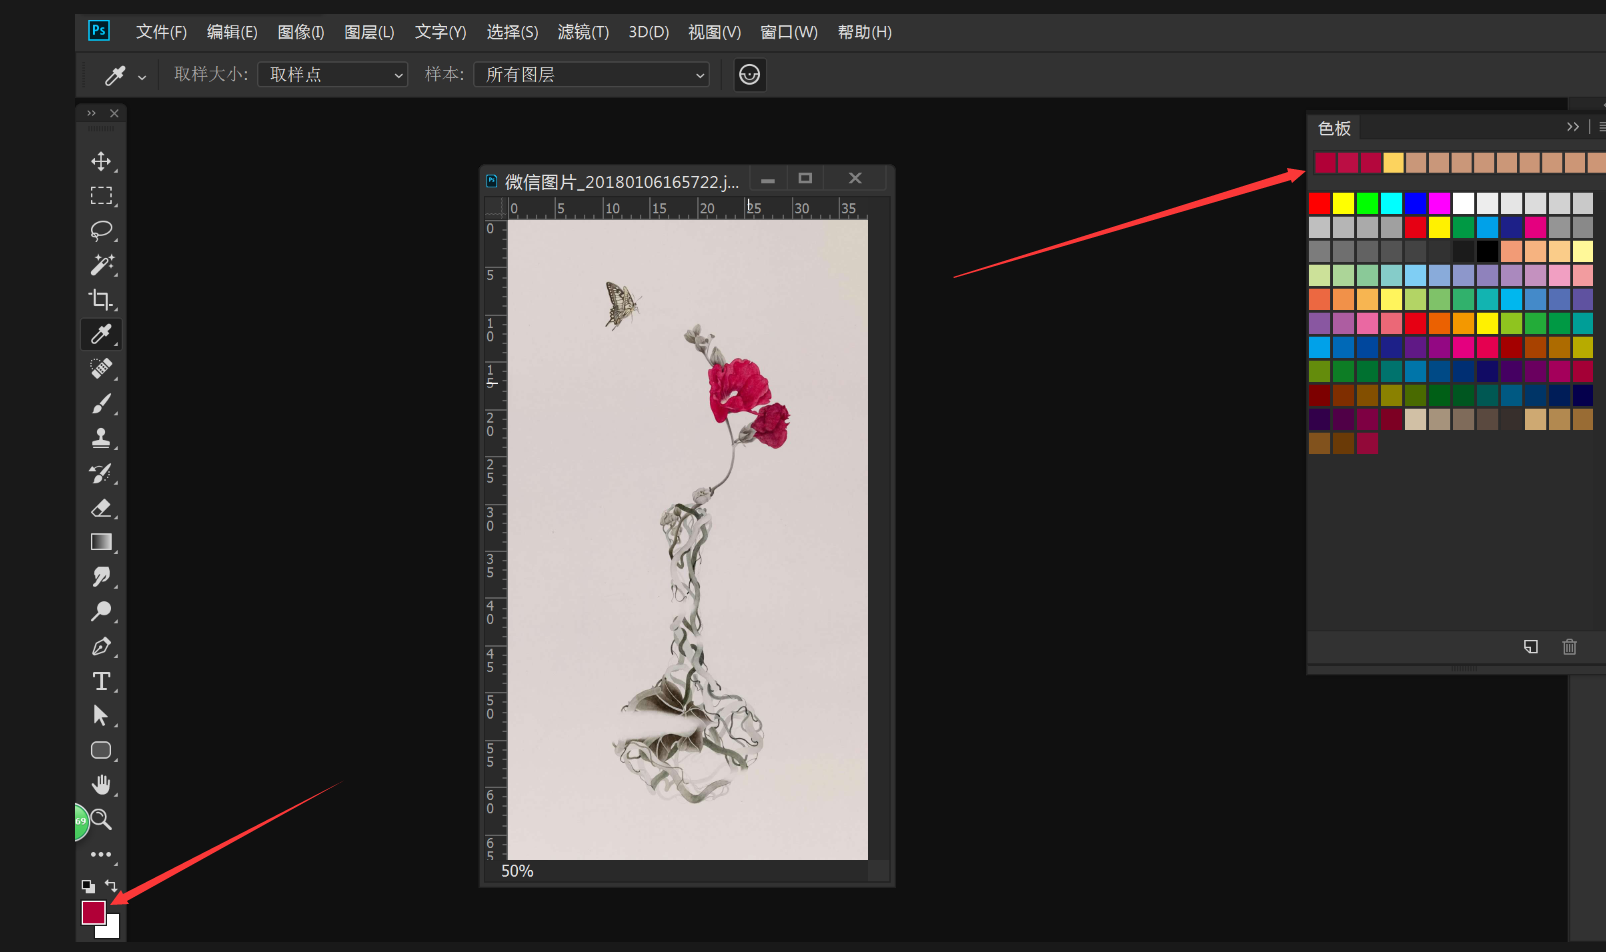This screenshot has height=952, width=1606.
Task: Select the History Brush tool
Action: click(x=101, y=473)
